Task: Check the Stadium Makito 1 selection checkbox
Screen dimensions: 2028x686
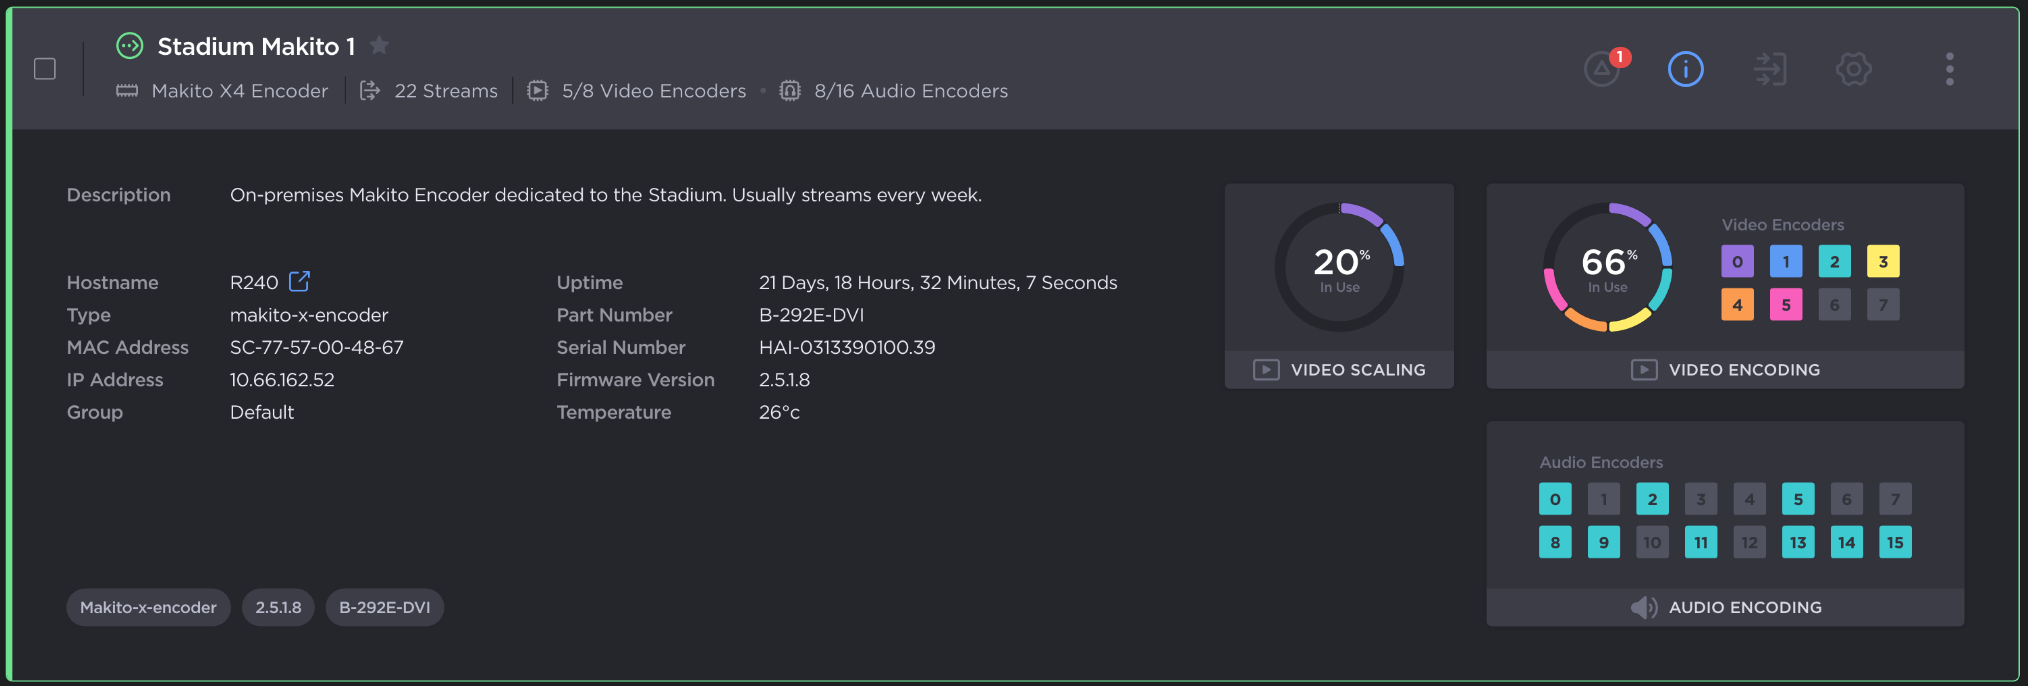Action: [45, 69]
